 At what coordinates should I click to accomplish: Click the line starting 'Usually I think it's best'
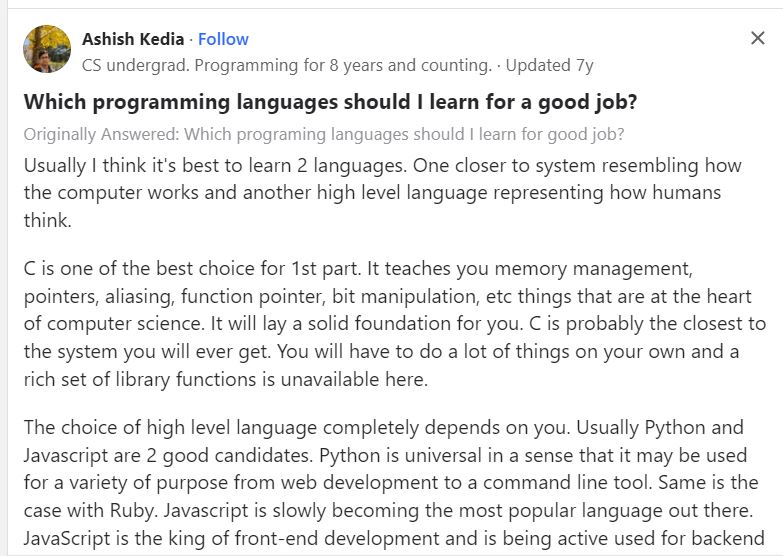tap(383, 165)
